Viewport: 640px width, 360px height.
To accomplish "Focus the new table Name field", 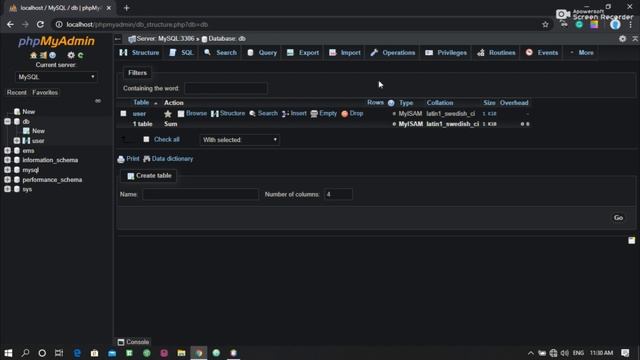I will (200, 194).
